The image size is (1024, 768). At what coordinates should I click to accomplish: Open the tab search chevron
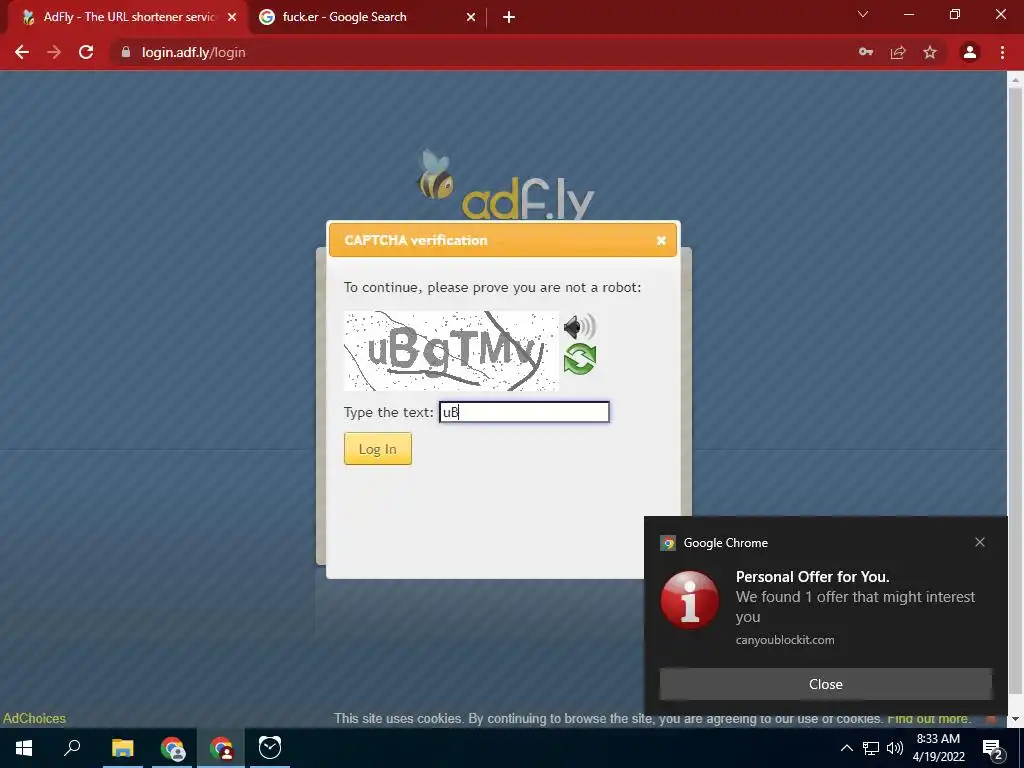click(x=863, y=14)
